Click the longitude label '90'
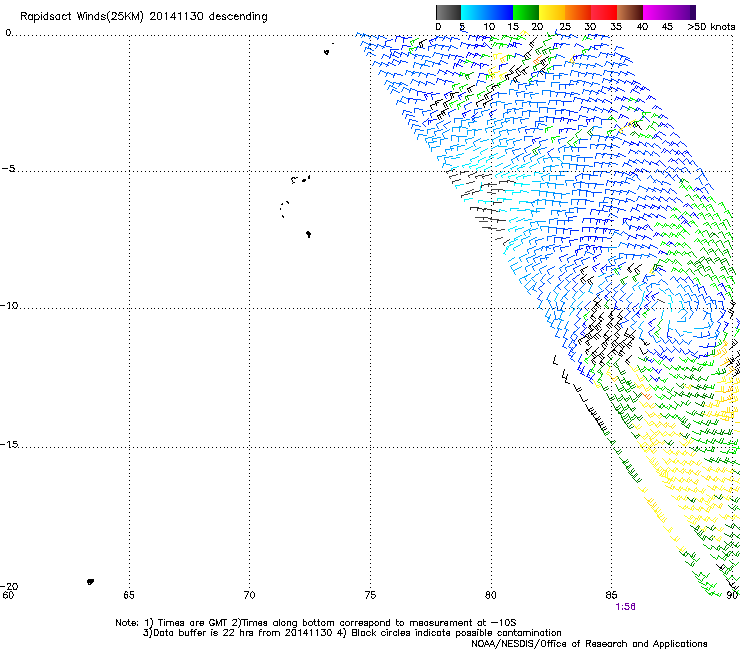The width and height of the screenshot is (740, 650). click(732, 595)
